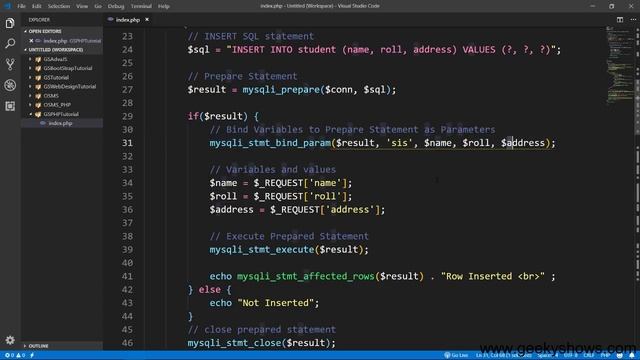640x360 pixels.
Task: Click the Spaces: 4 indentation indicator
Action: click(x=547, y=355)
